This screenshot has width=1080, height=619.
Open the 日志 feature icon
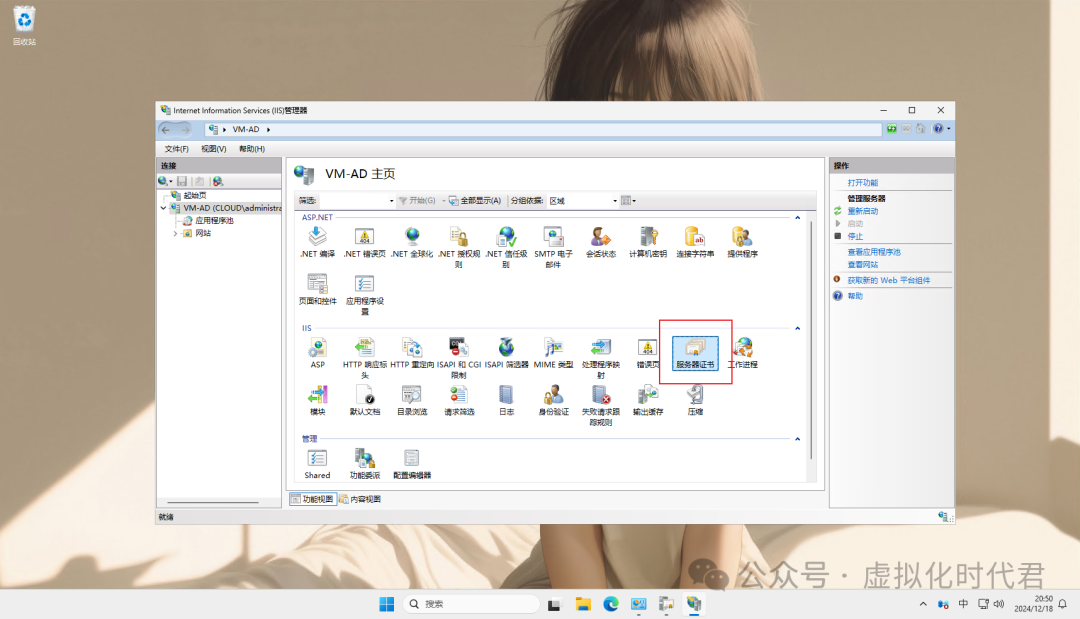coord(506,400)
